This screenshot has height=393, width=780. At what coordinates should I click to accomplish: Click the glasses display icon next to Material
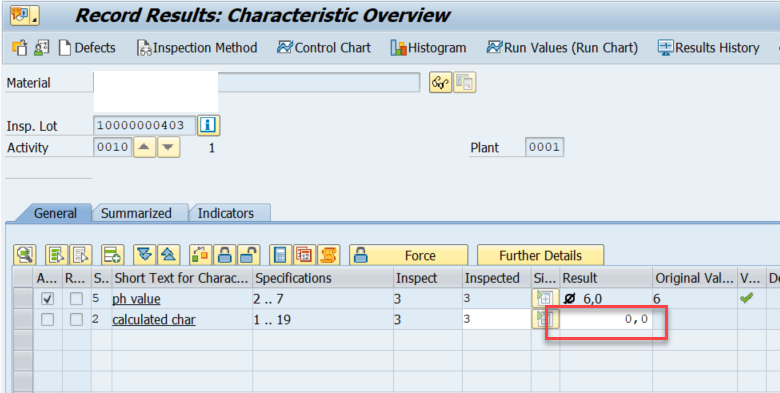[x=441, y=83]
